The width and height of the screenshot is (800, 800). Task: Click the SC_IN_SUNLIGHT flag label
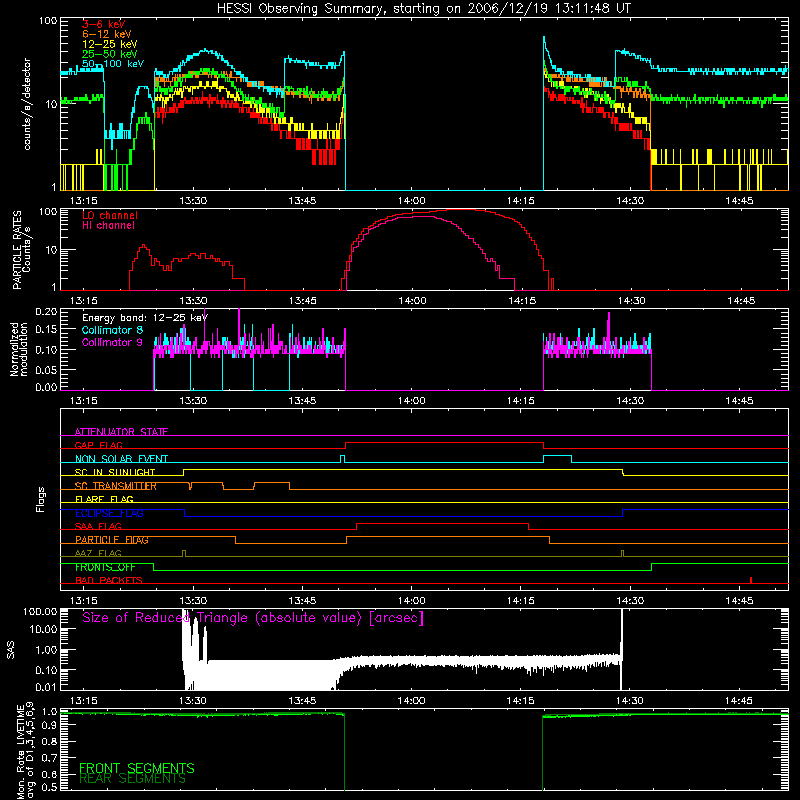click(x=115, y=472)
